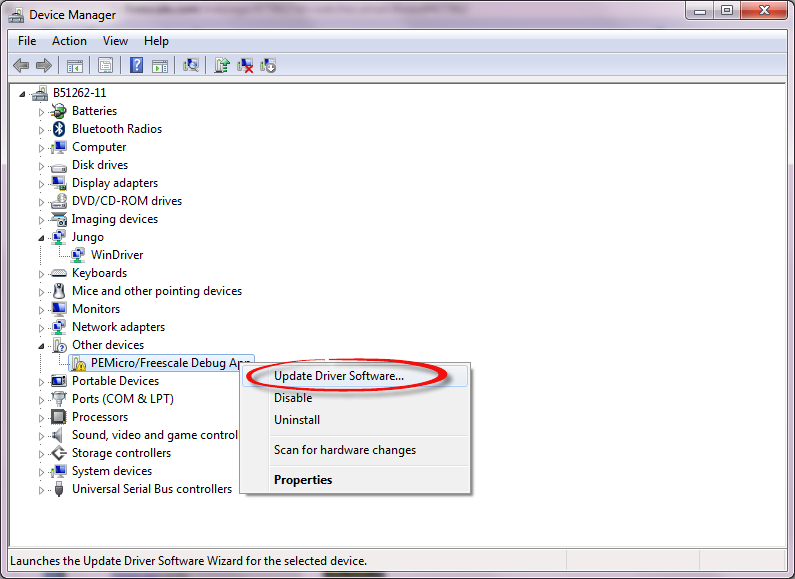Click the DVD/CD-ROM drives icon
The width and height of the screenshot is (795, 579).
point(59,201)
